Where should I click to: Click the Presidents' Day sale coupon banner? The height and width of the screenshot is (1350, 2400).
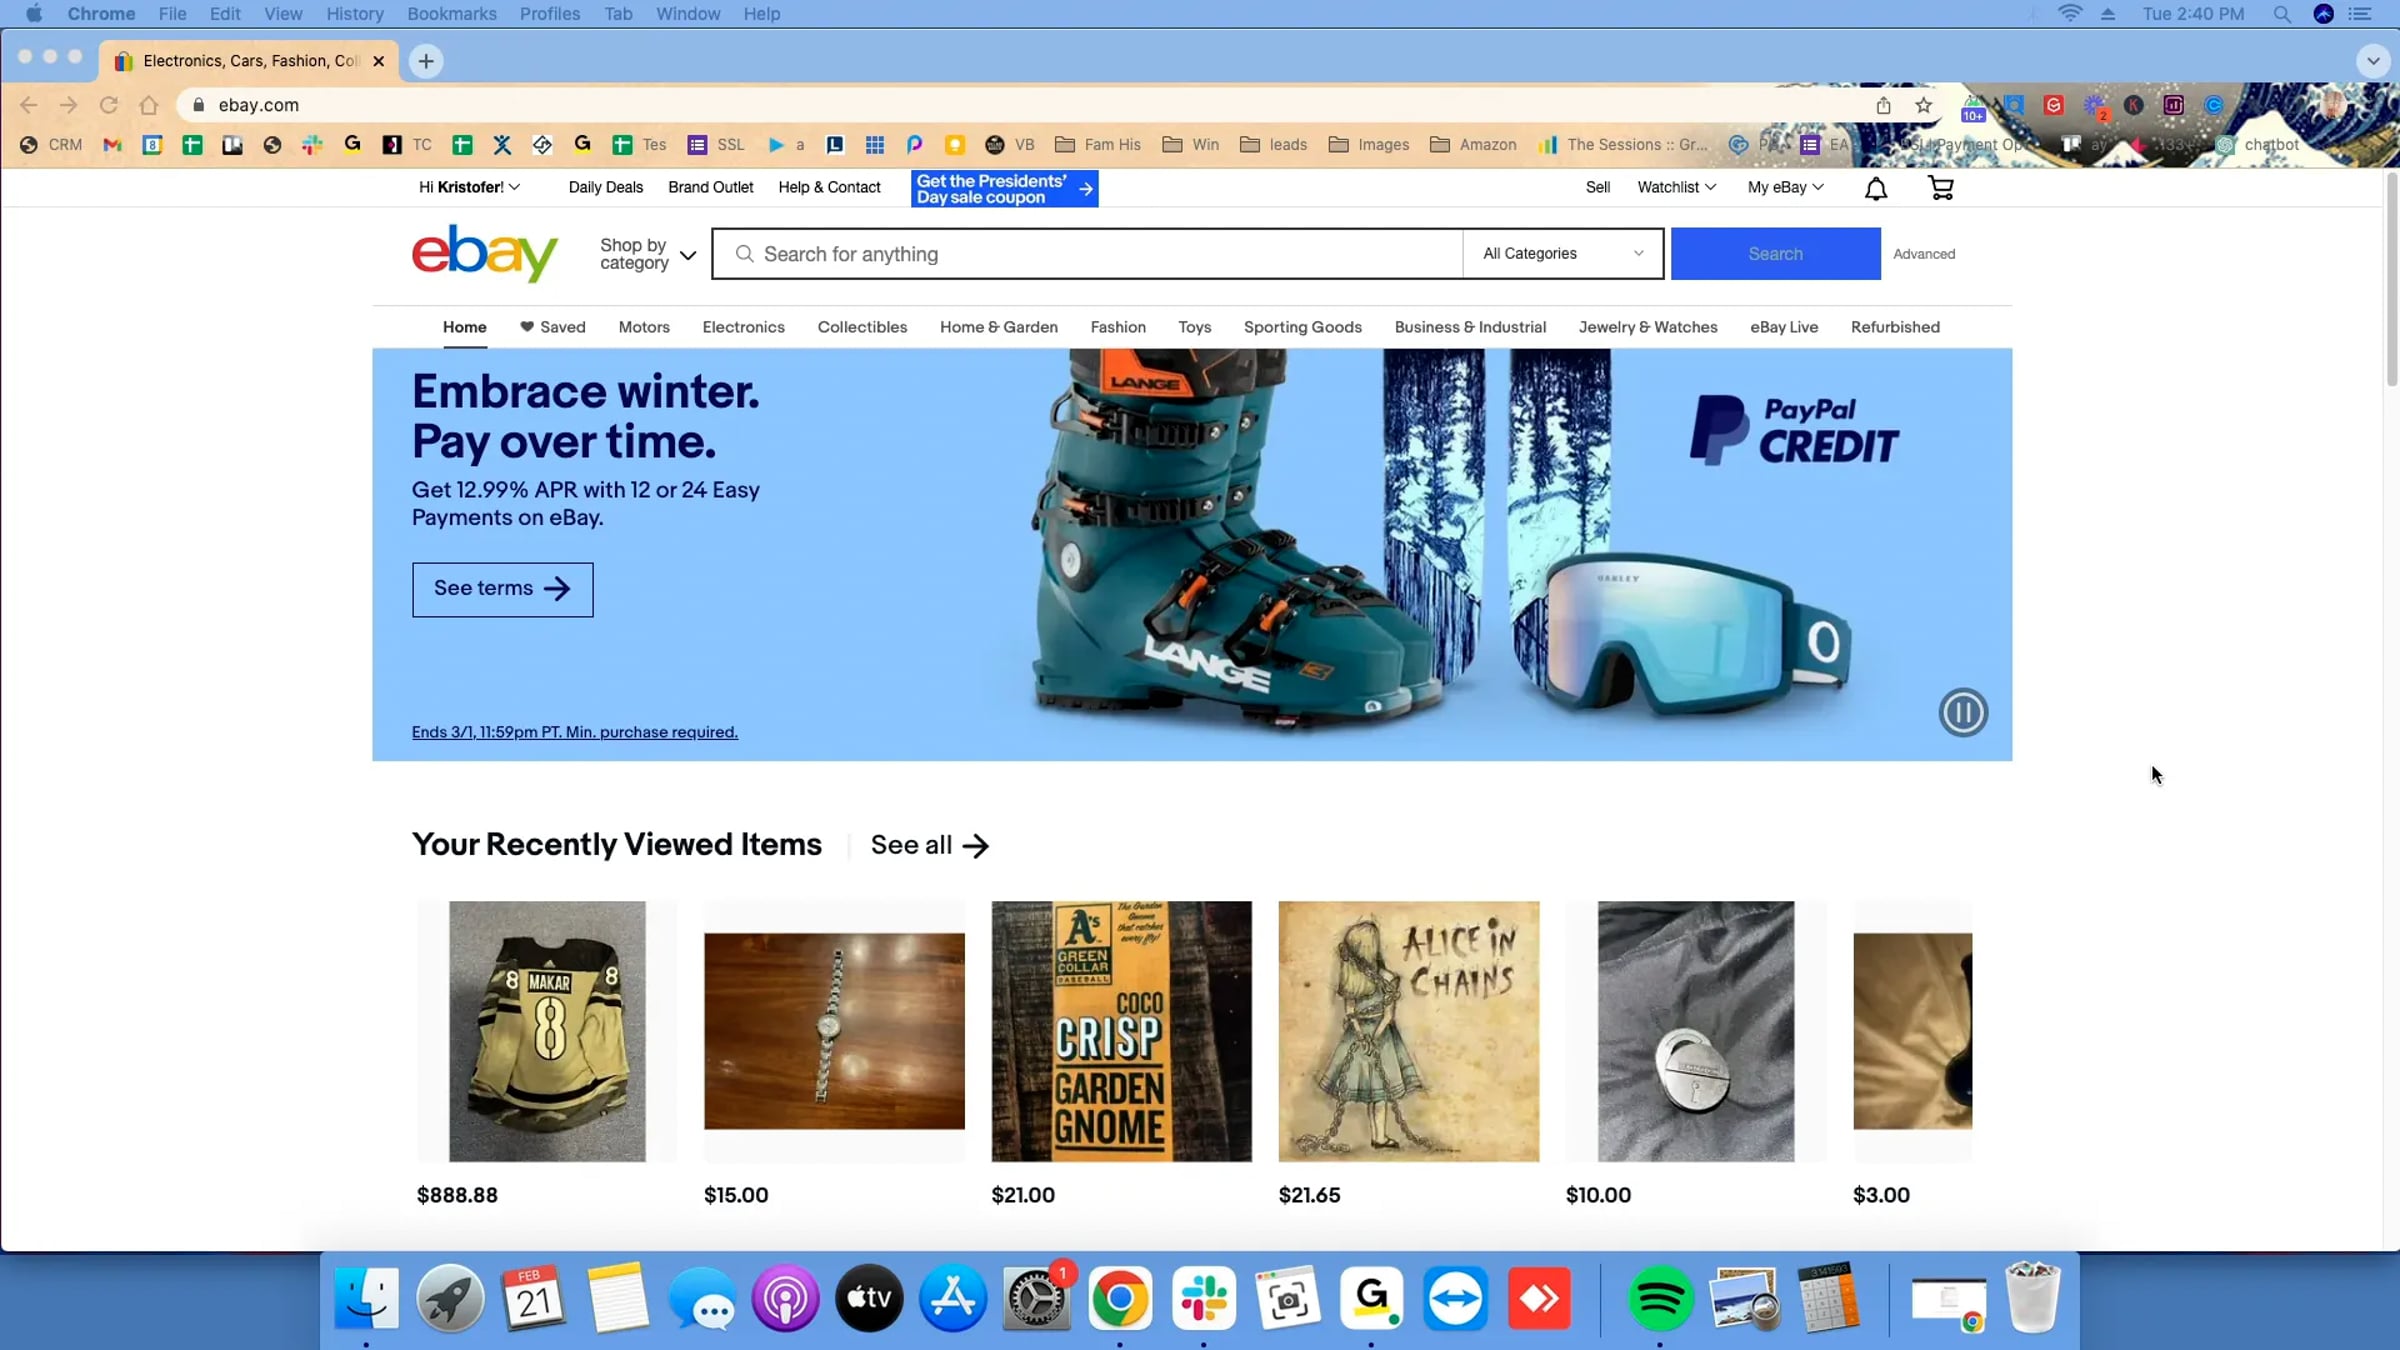point(1004,189)
